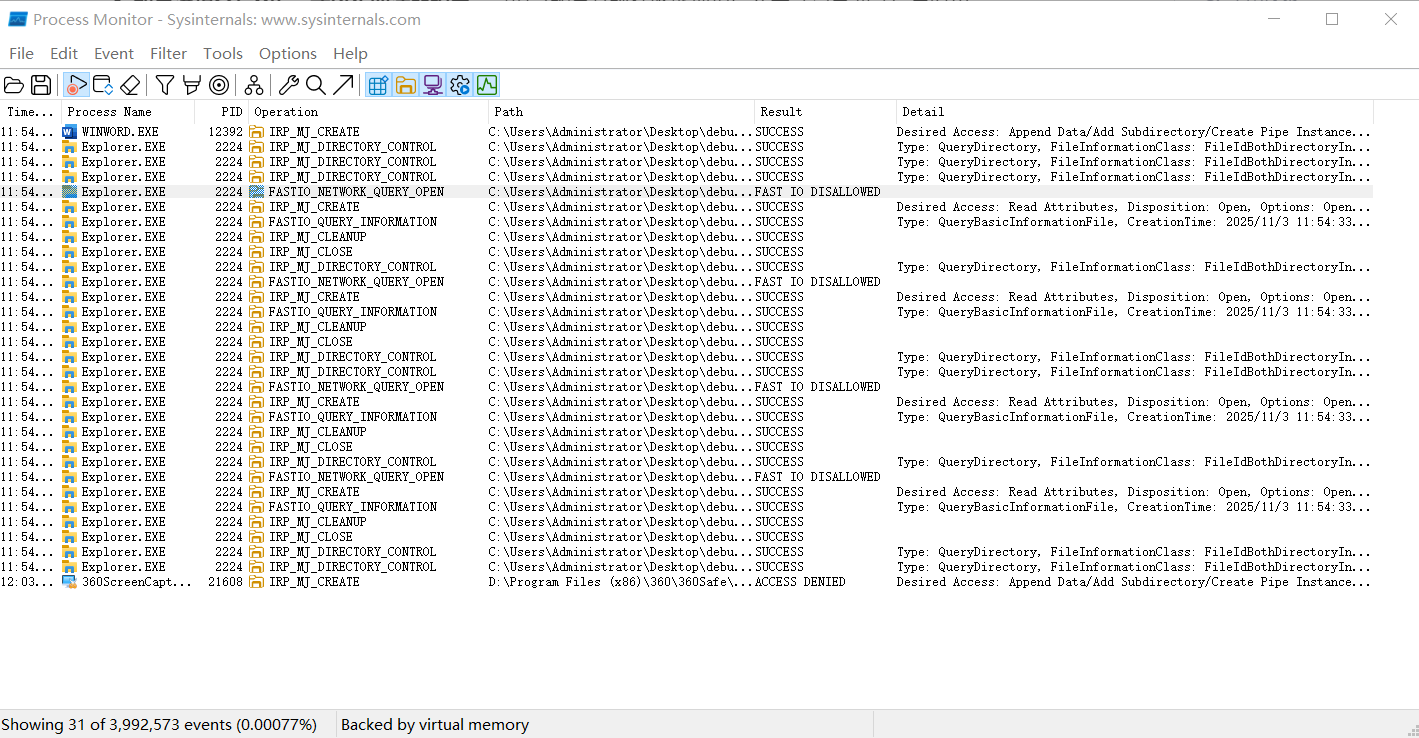
Task: Click the Process Monitor title bar app icon
Action: click(x=17, y=19)
